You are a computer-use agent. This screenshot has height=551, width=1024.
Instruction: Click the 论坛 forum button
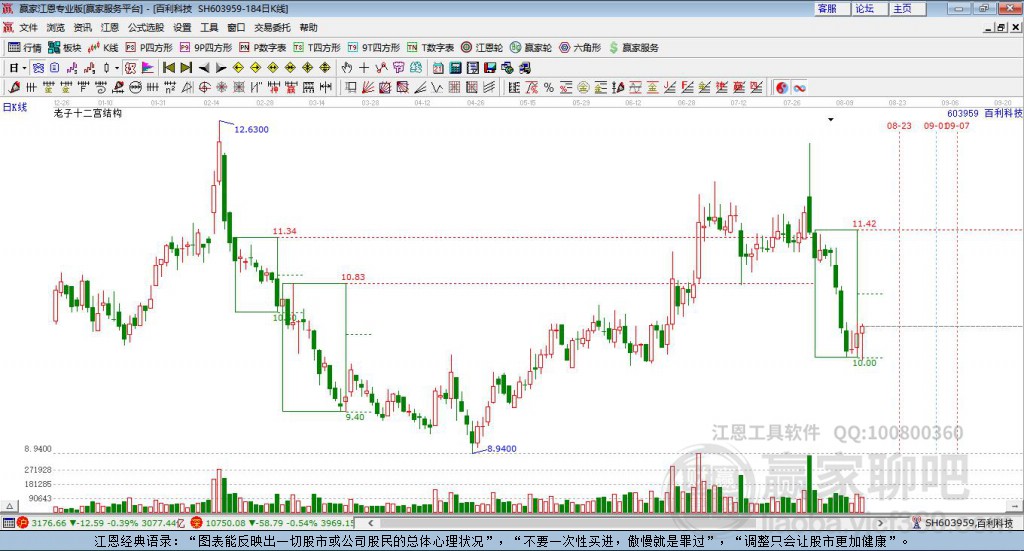tap(869, 8)
